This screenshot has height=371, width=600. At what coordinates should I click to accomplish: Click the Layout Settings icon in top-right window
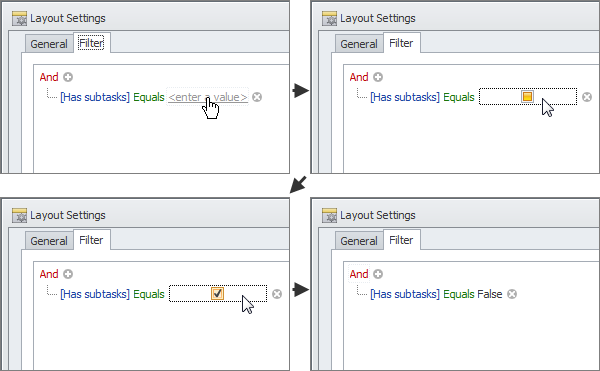click(329, 18)
